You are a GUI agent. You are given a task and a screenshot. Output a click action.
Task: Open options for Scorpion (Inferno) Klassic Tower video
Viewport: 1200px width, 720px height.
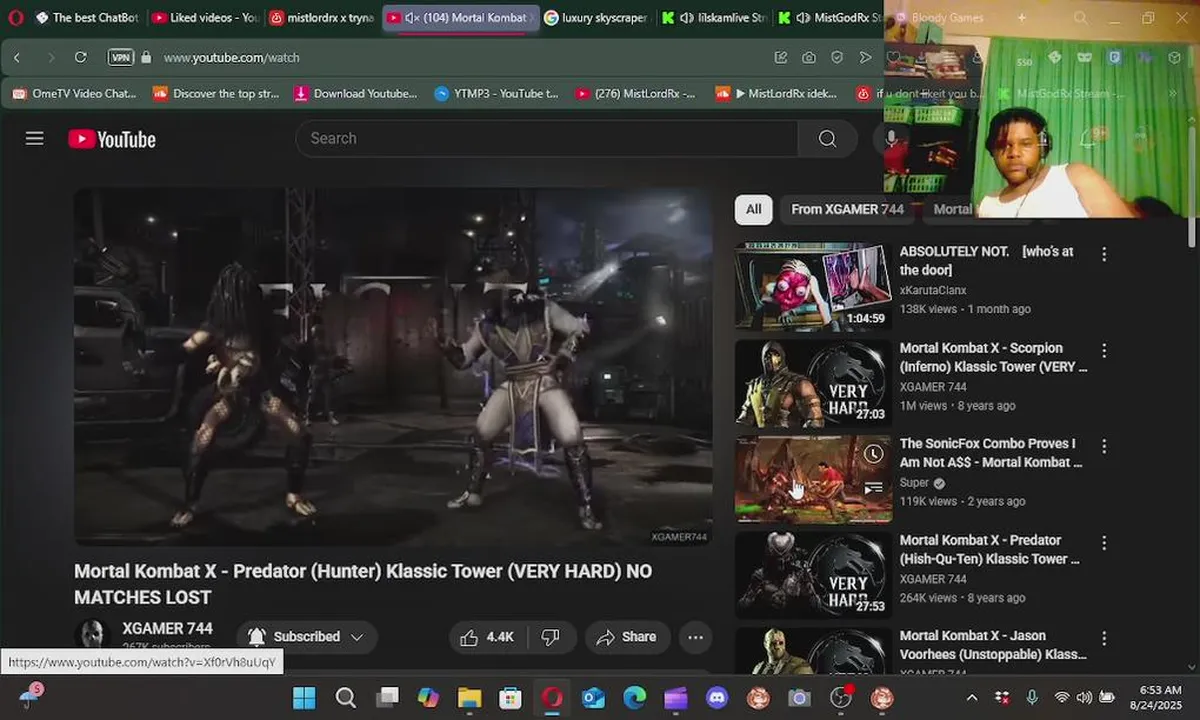[x=1104, y=351]
